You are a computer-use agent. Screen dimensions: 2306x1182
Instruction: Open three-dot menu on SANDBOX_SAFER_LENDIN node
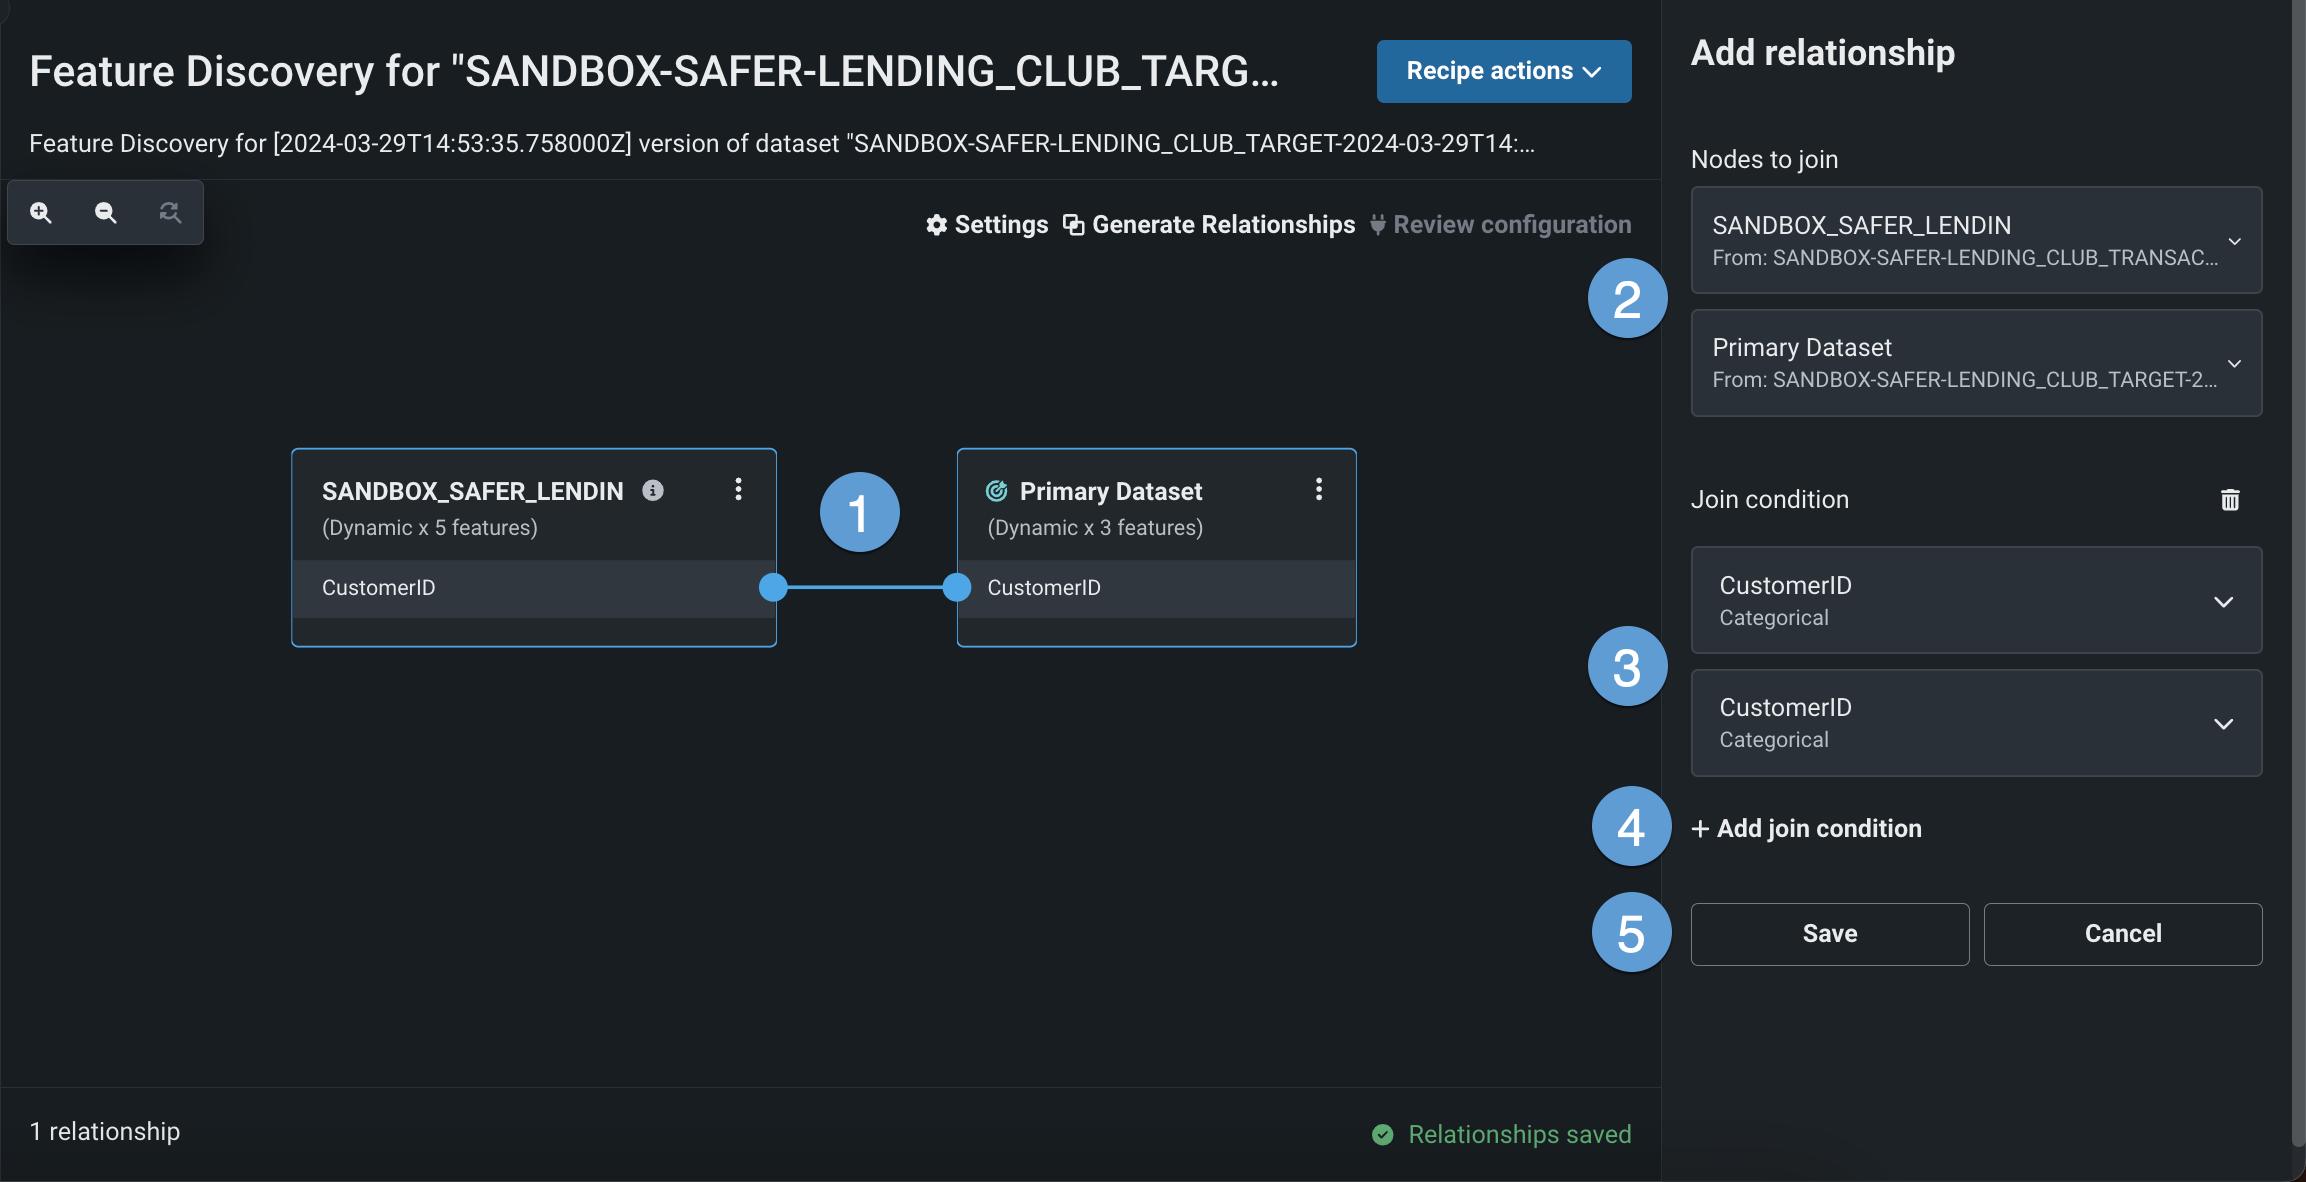click(738, 489)
